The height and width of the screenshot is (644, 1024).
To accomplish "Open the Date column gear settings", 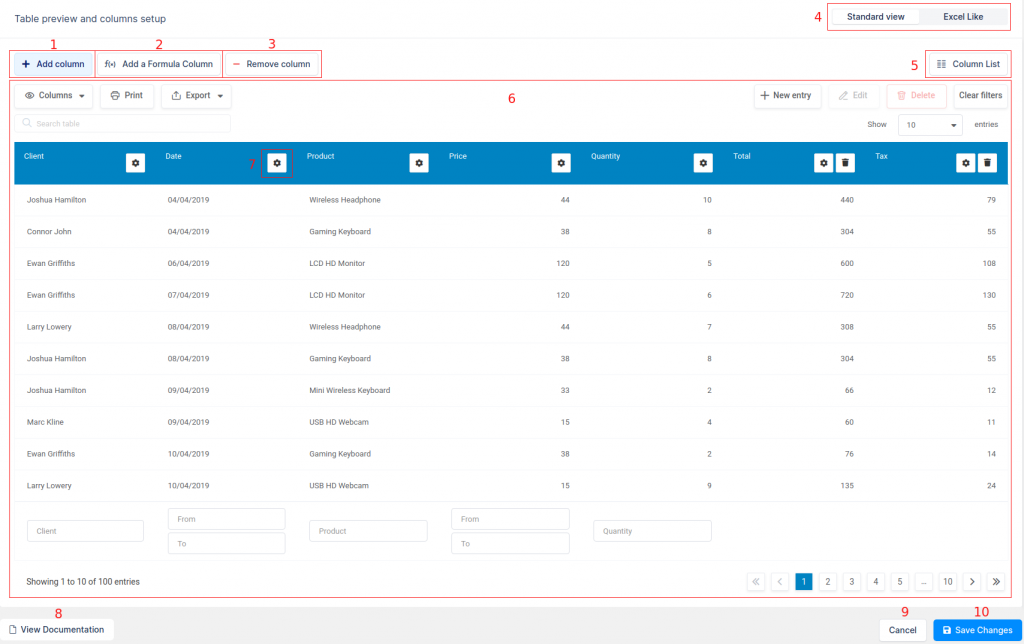I will pyautogui.click(x=277, y=162).
